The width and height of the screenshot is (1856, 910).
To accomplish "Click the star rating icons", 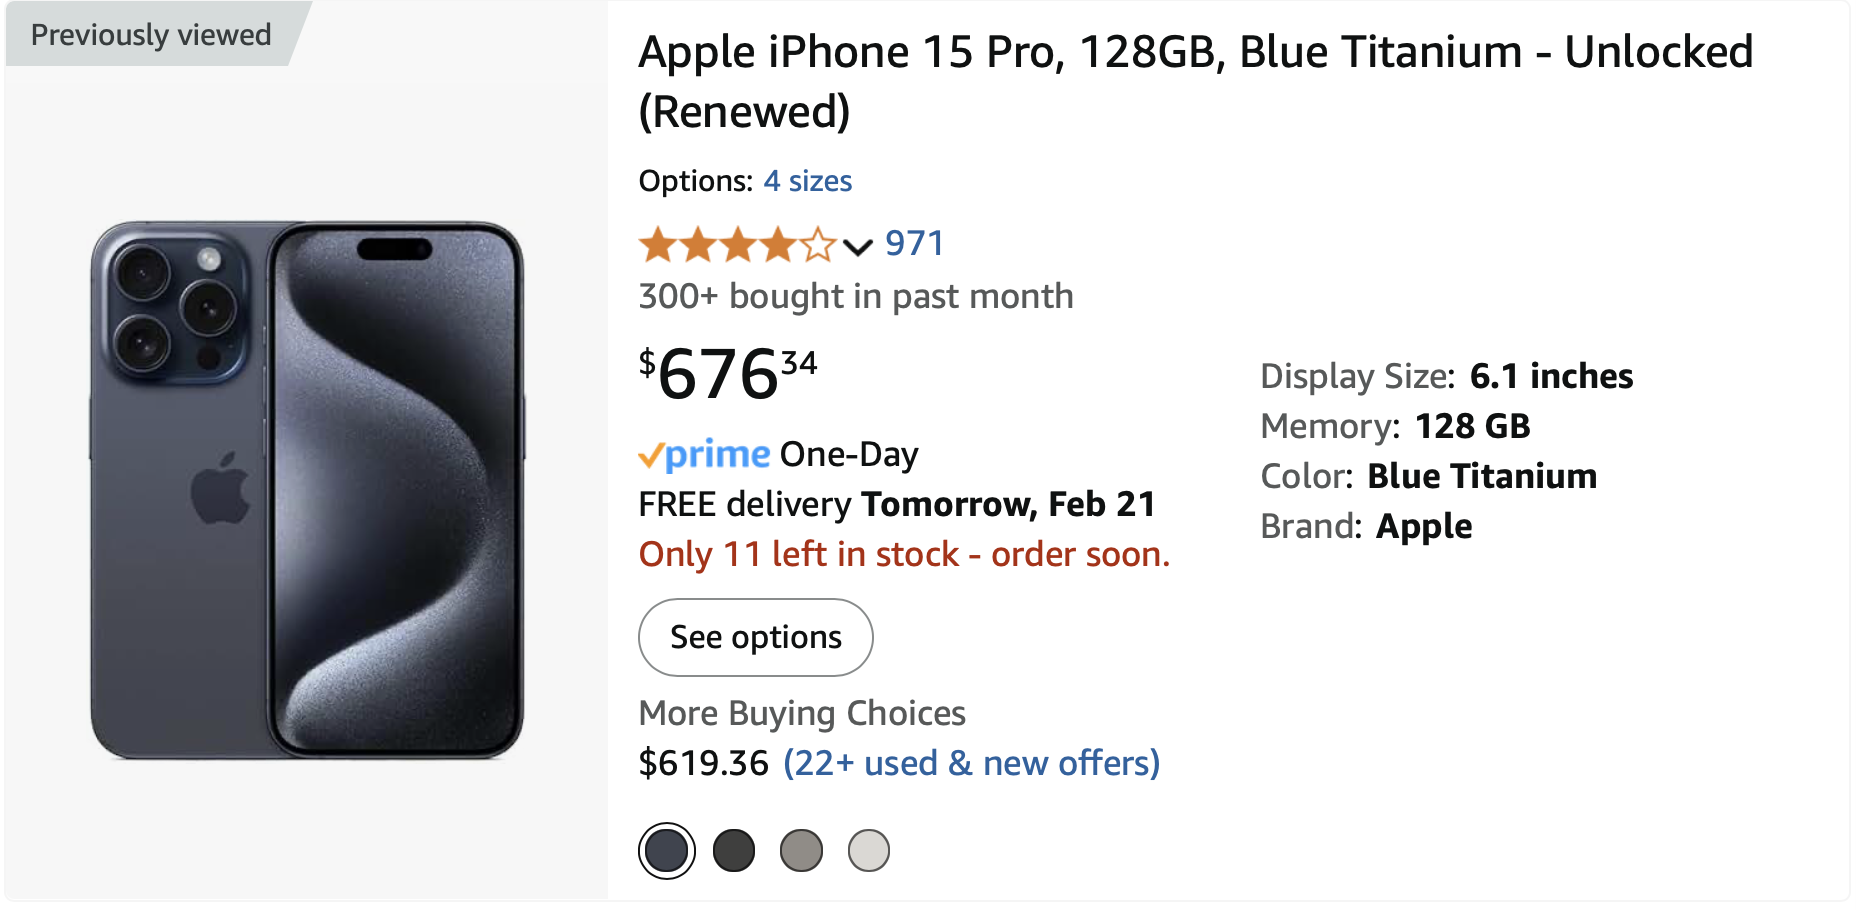I will click(737, 244).
